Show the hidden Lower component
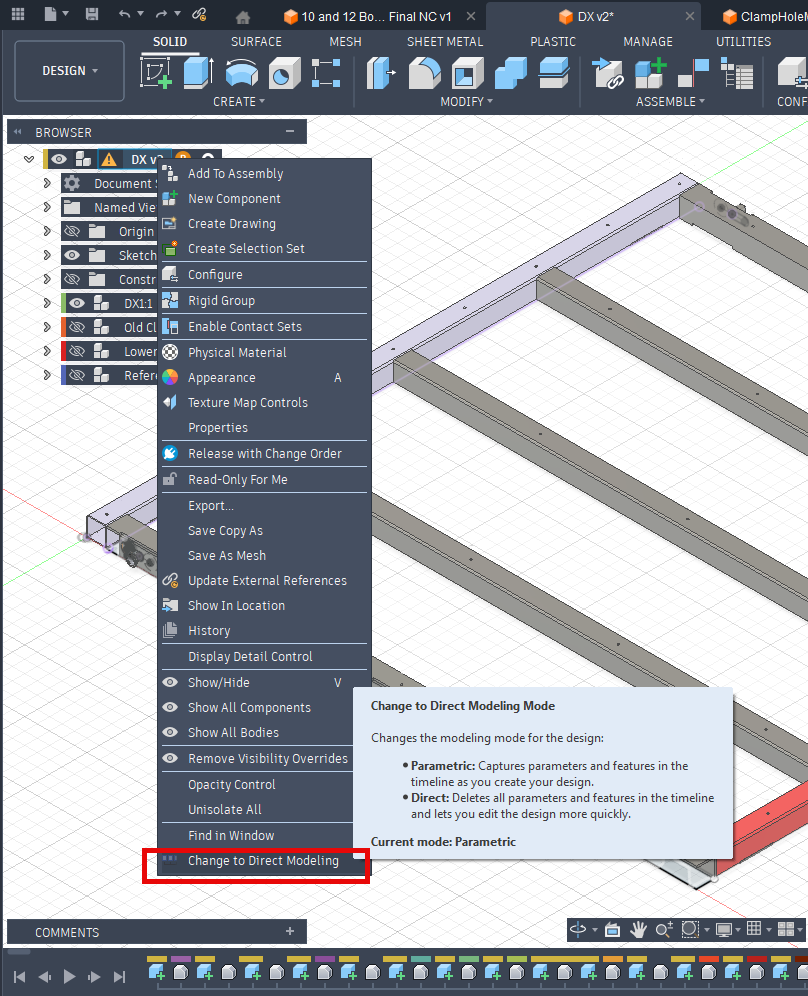Image resolution: width=808 pixels, height=996 pixels. (77, 351)
